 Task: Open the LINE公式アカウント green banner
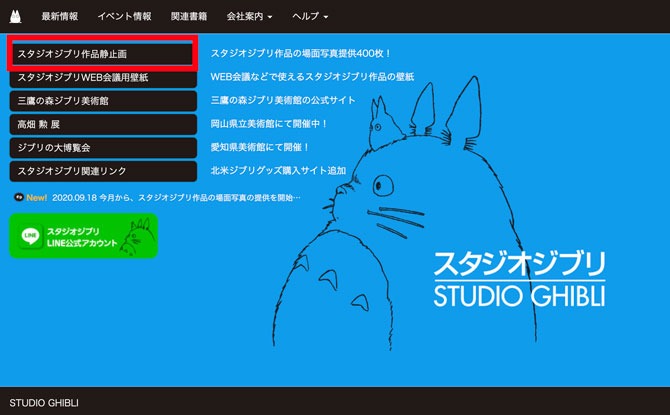pos(84,236)
